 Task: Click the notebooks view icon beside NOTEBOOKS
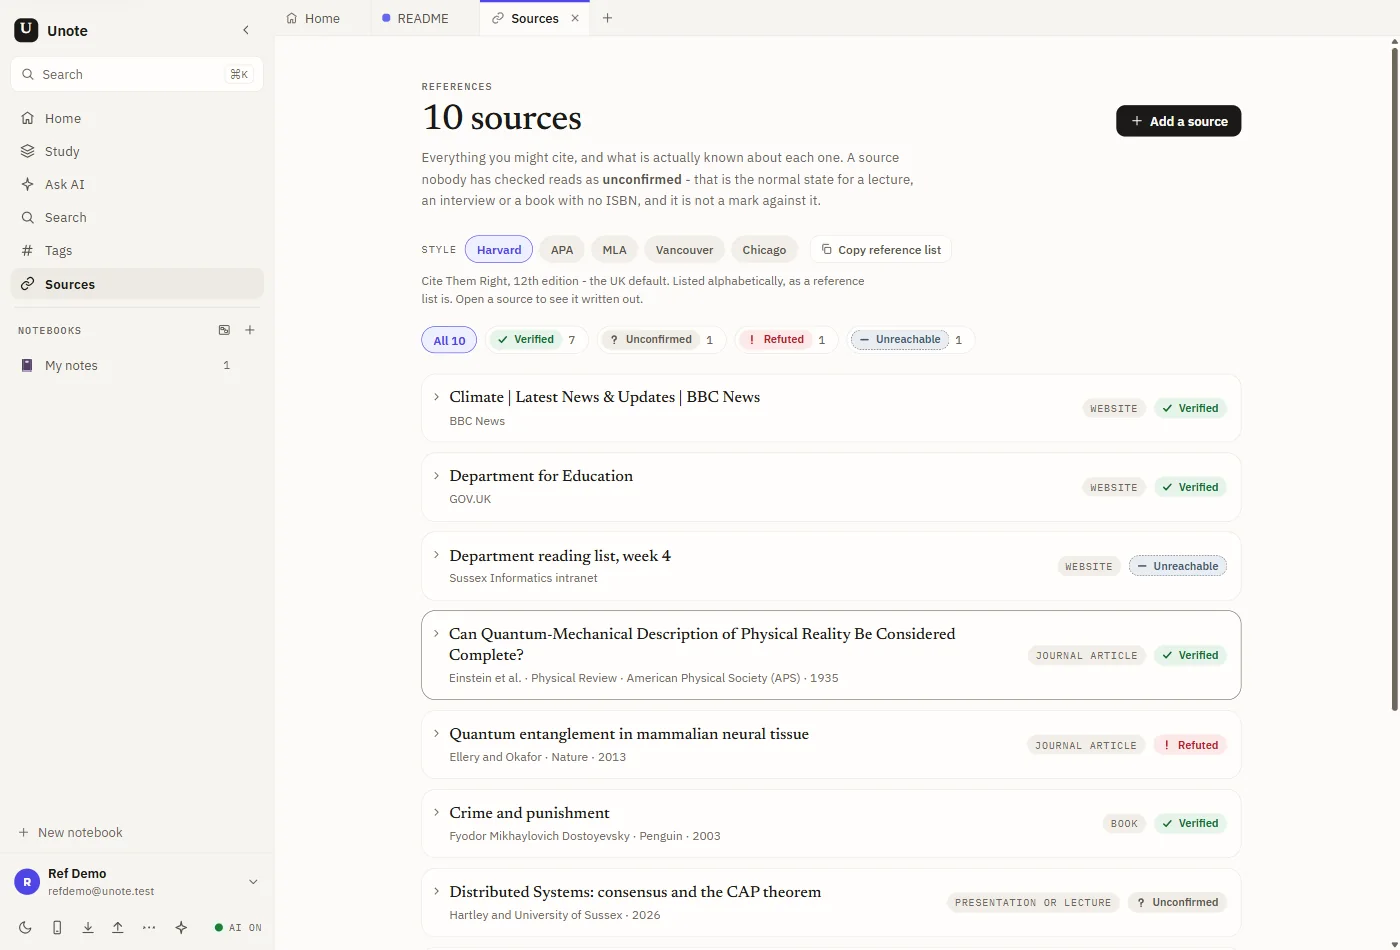click(224, 330)
